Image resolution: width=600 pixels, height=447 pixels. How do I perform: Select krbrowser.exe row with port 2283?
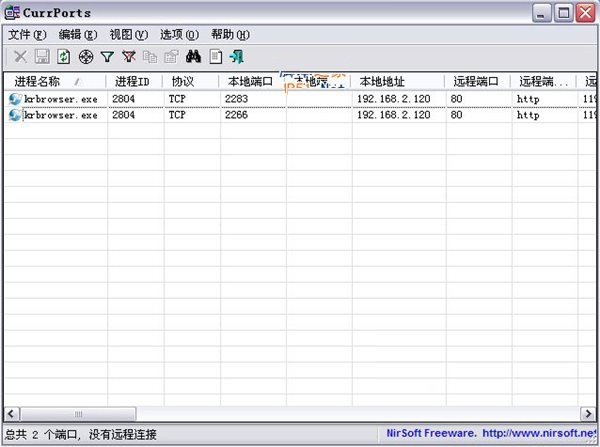coord(300,99)
